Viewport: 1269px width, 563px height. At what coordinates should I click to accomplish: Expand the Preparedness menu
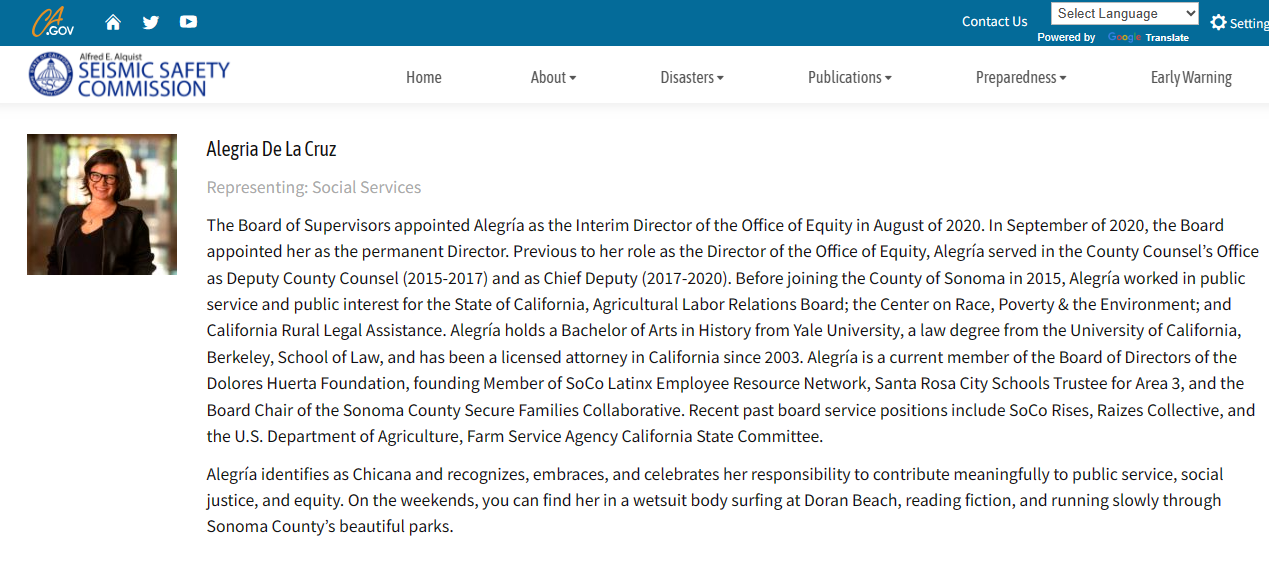point(1021,77)
